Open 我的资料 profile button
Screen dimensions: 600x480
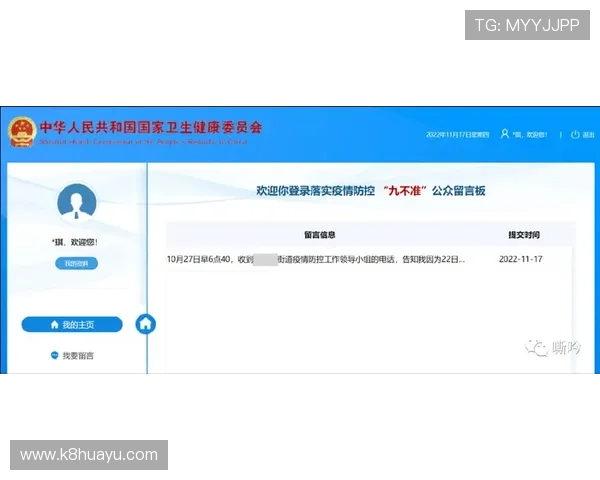77,263
